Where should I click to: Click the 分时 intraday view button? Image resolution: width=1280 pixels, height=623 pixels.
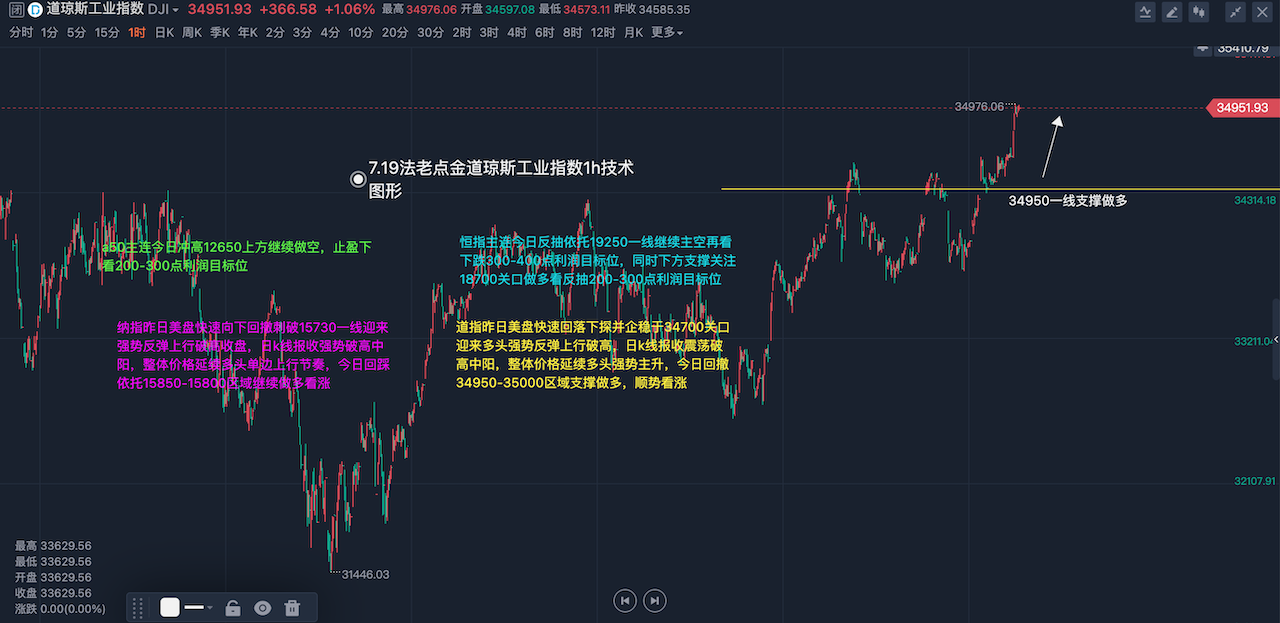[x=20, y=32]
